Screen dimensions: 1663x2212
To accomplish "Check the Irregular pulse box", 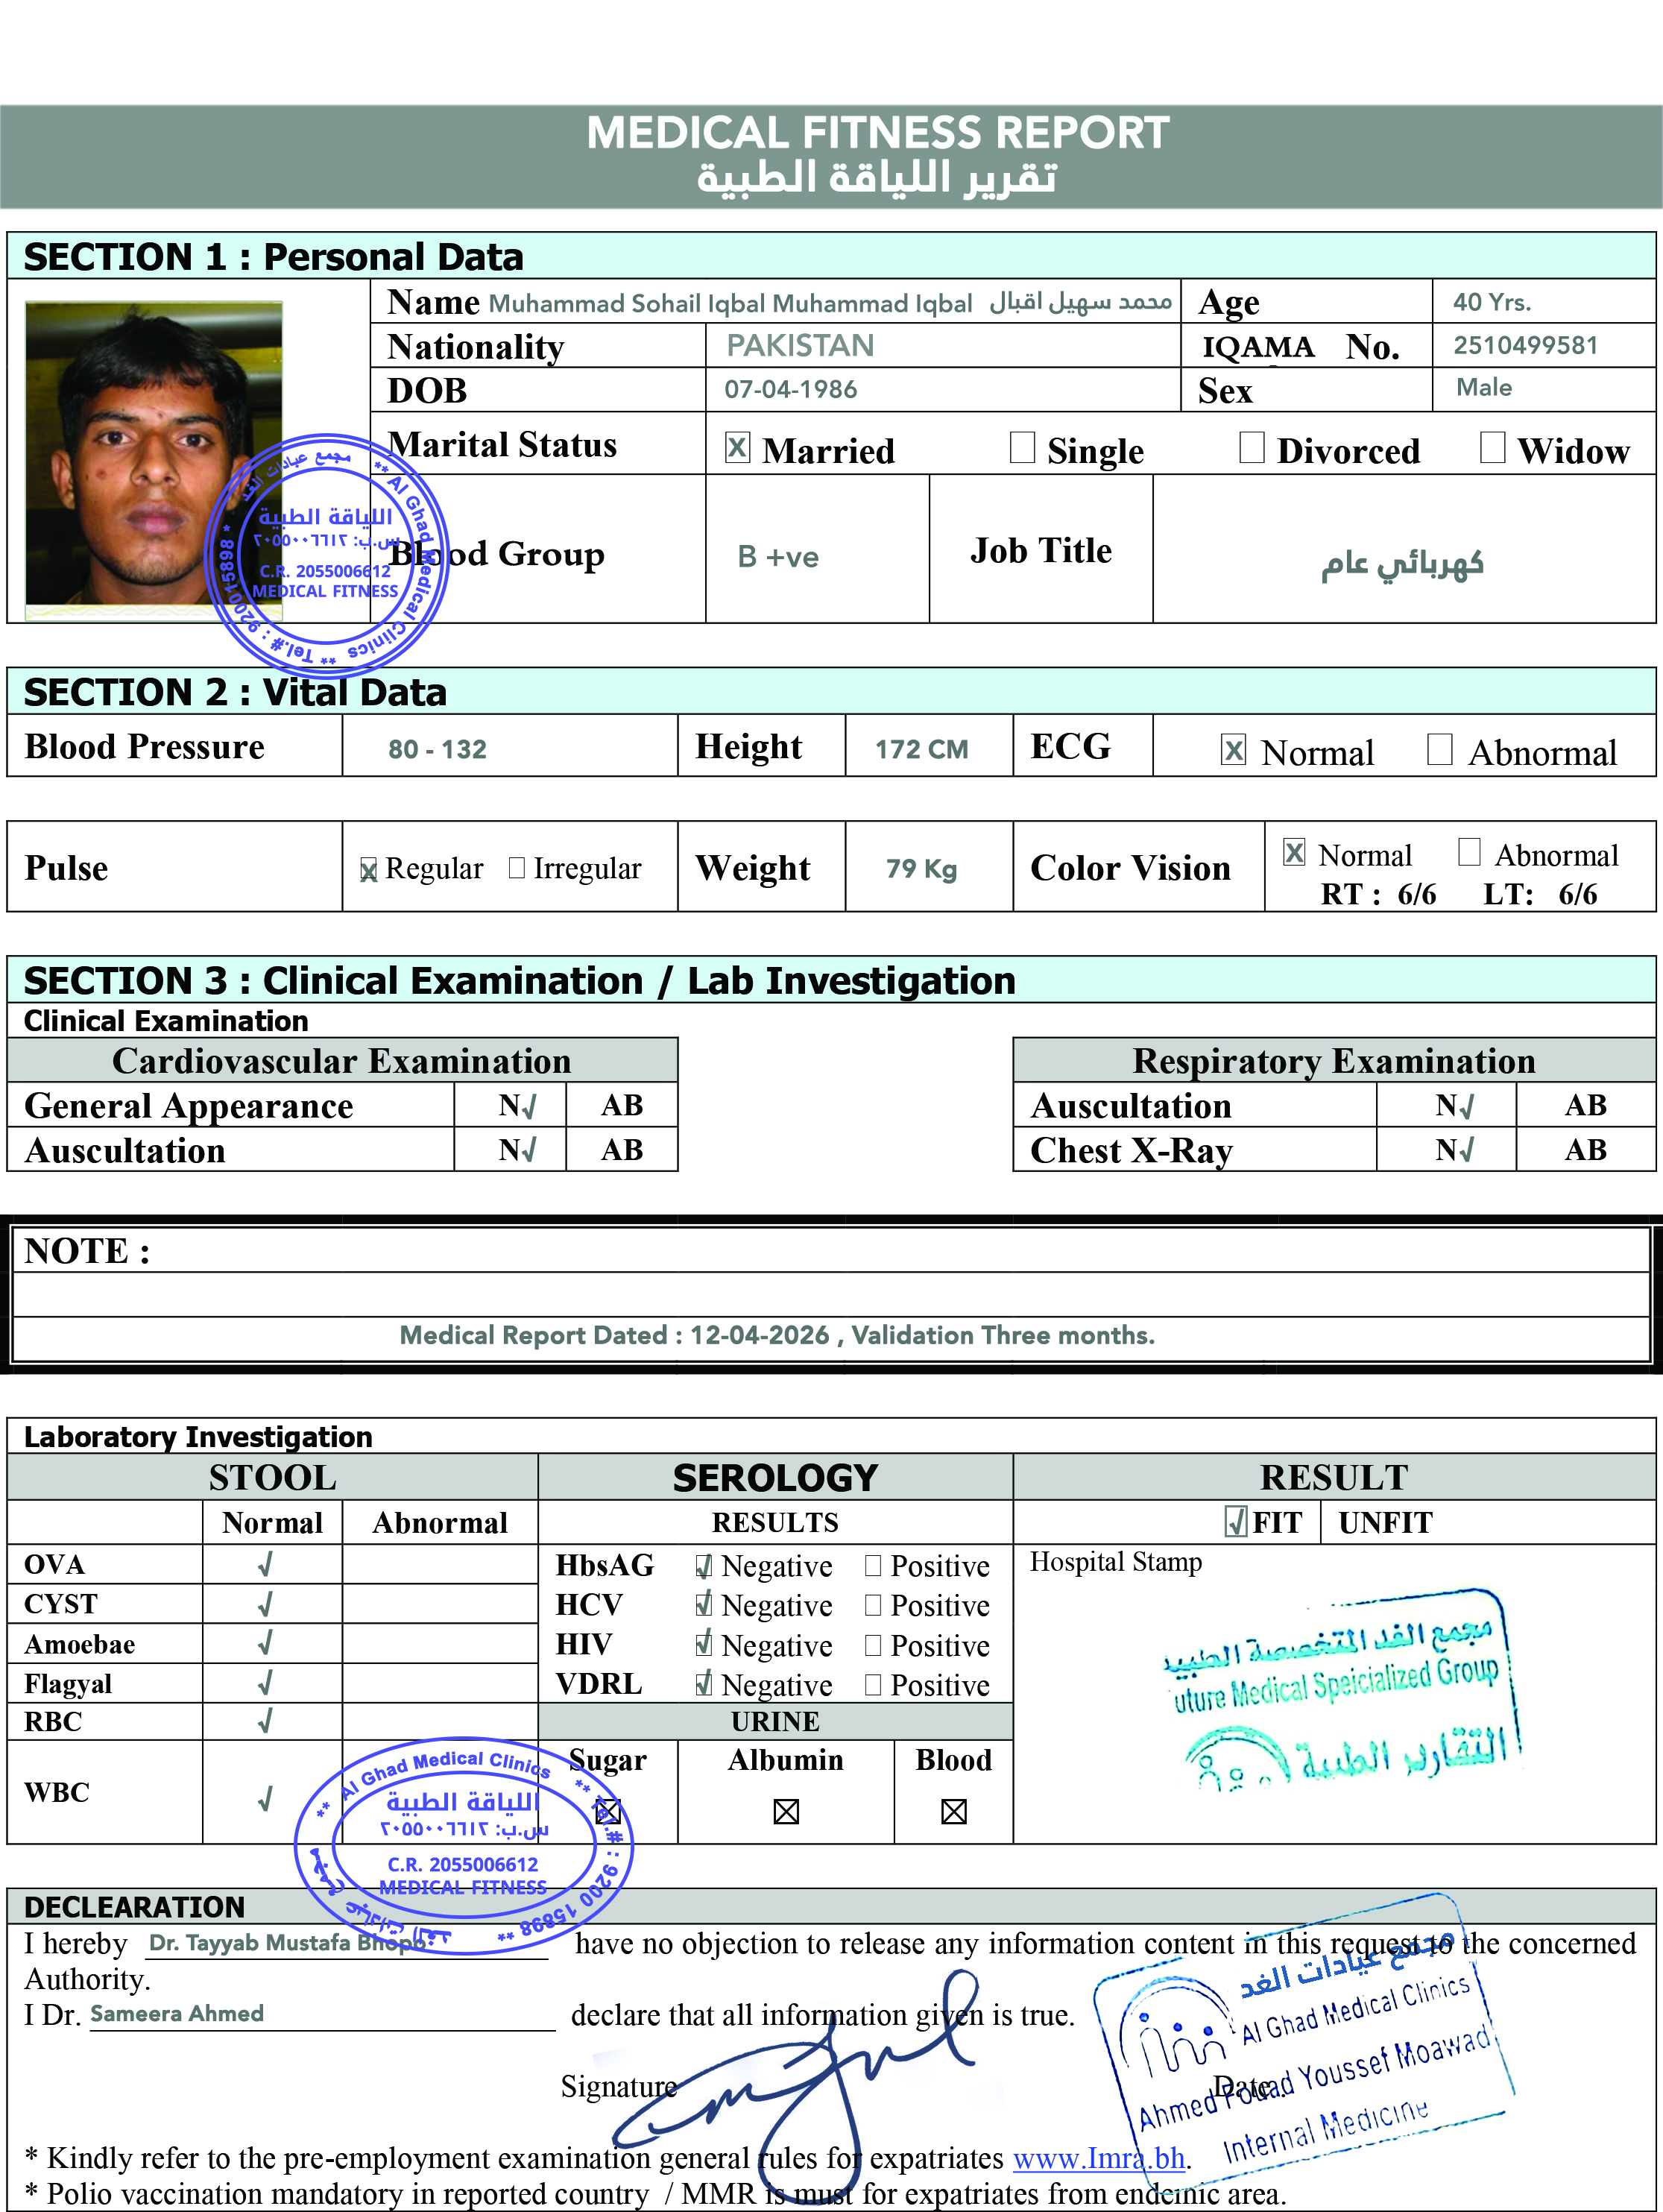I will tap(516, 867).
